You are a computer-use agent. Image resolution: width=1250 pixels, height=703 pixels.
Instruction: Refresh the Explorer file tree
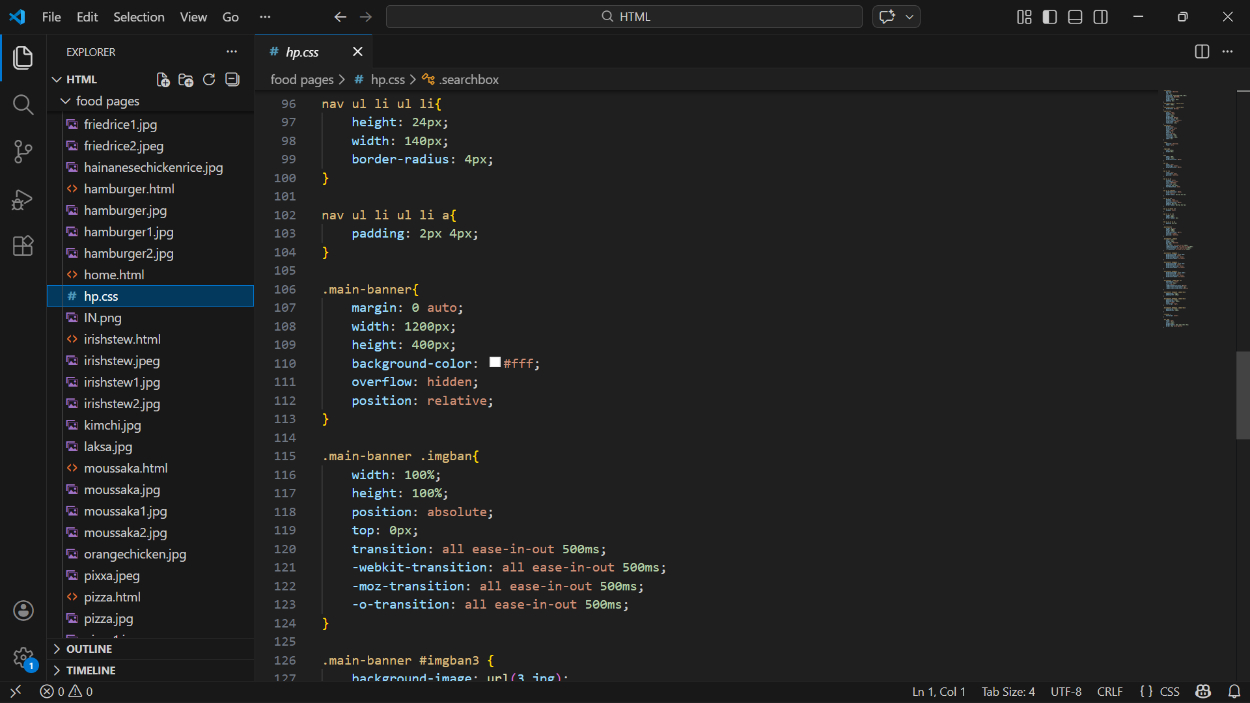pyautogui.click(x=209, y=80)
